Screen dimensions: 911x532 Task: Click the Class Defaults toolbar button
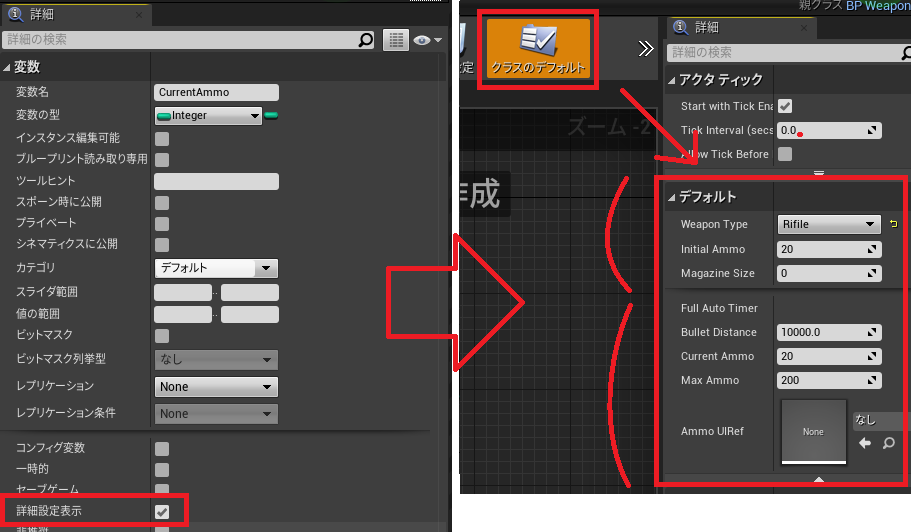538,49
